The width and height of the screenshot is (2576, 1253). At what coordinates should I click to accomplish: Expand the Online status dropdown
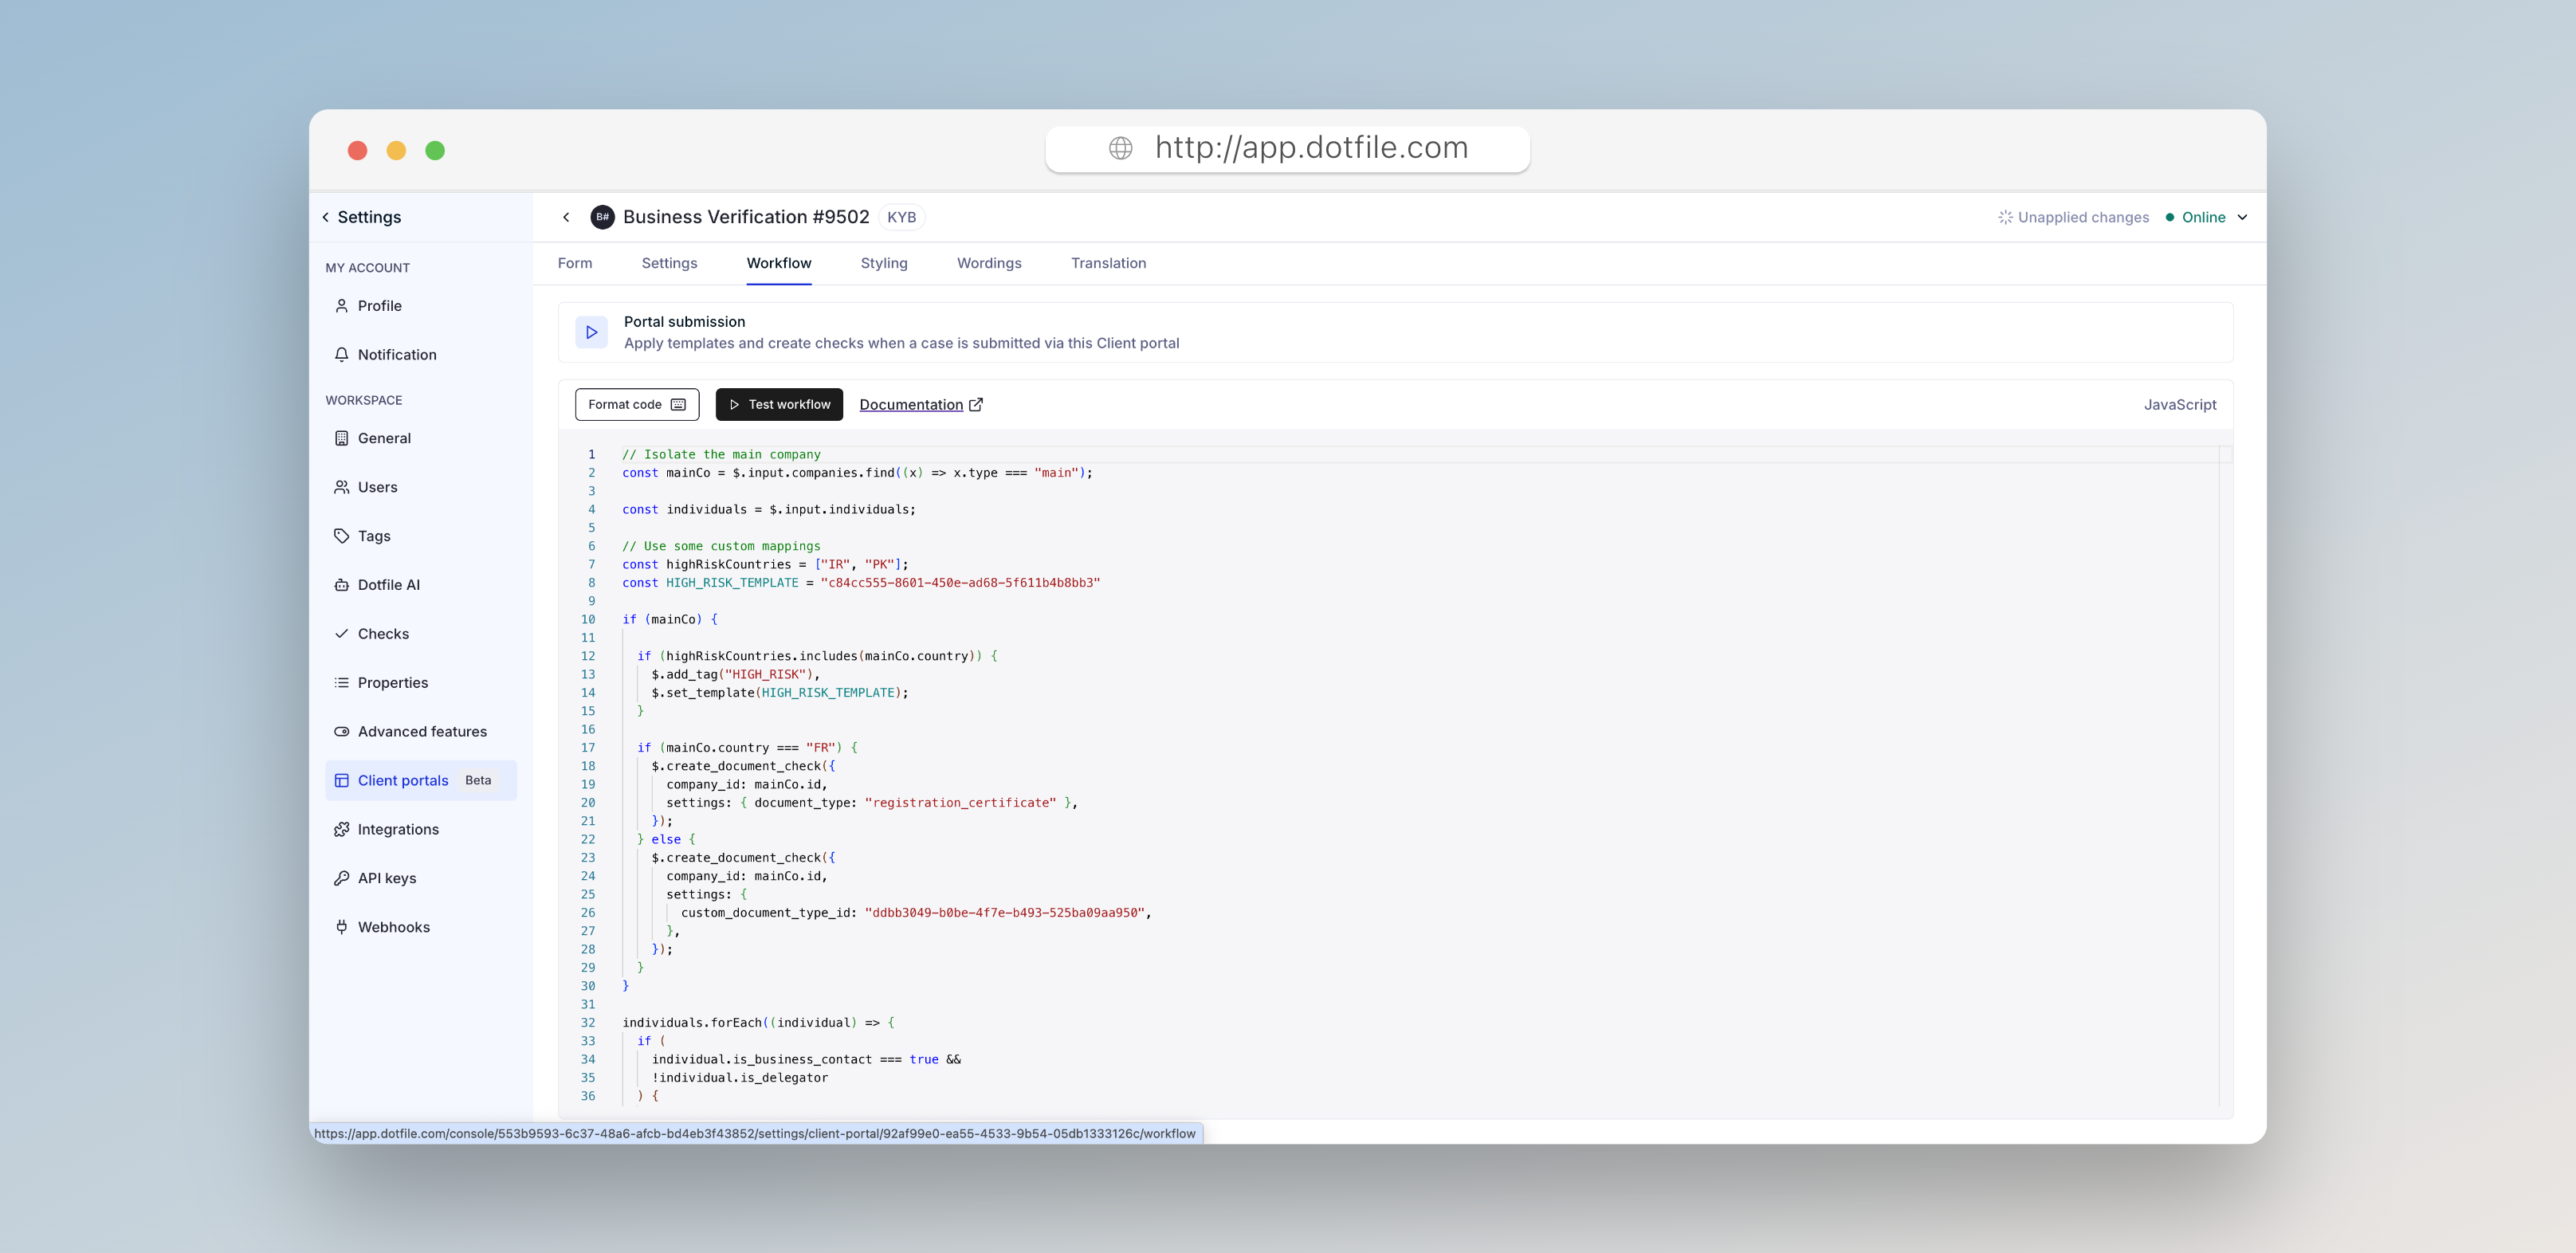[2242, 217]
